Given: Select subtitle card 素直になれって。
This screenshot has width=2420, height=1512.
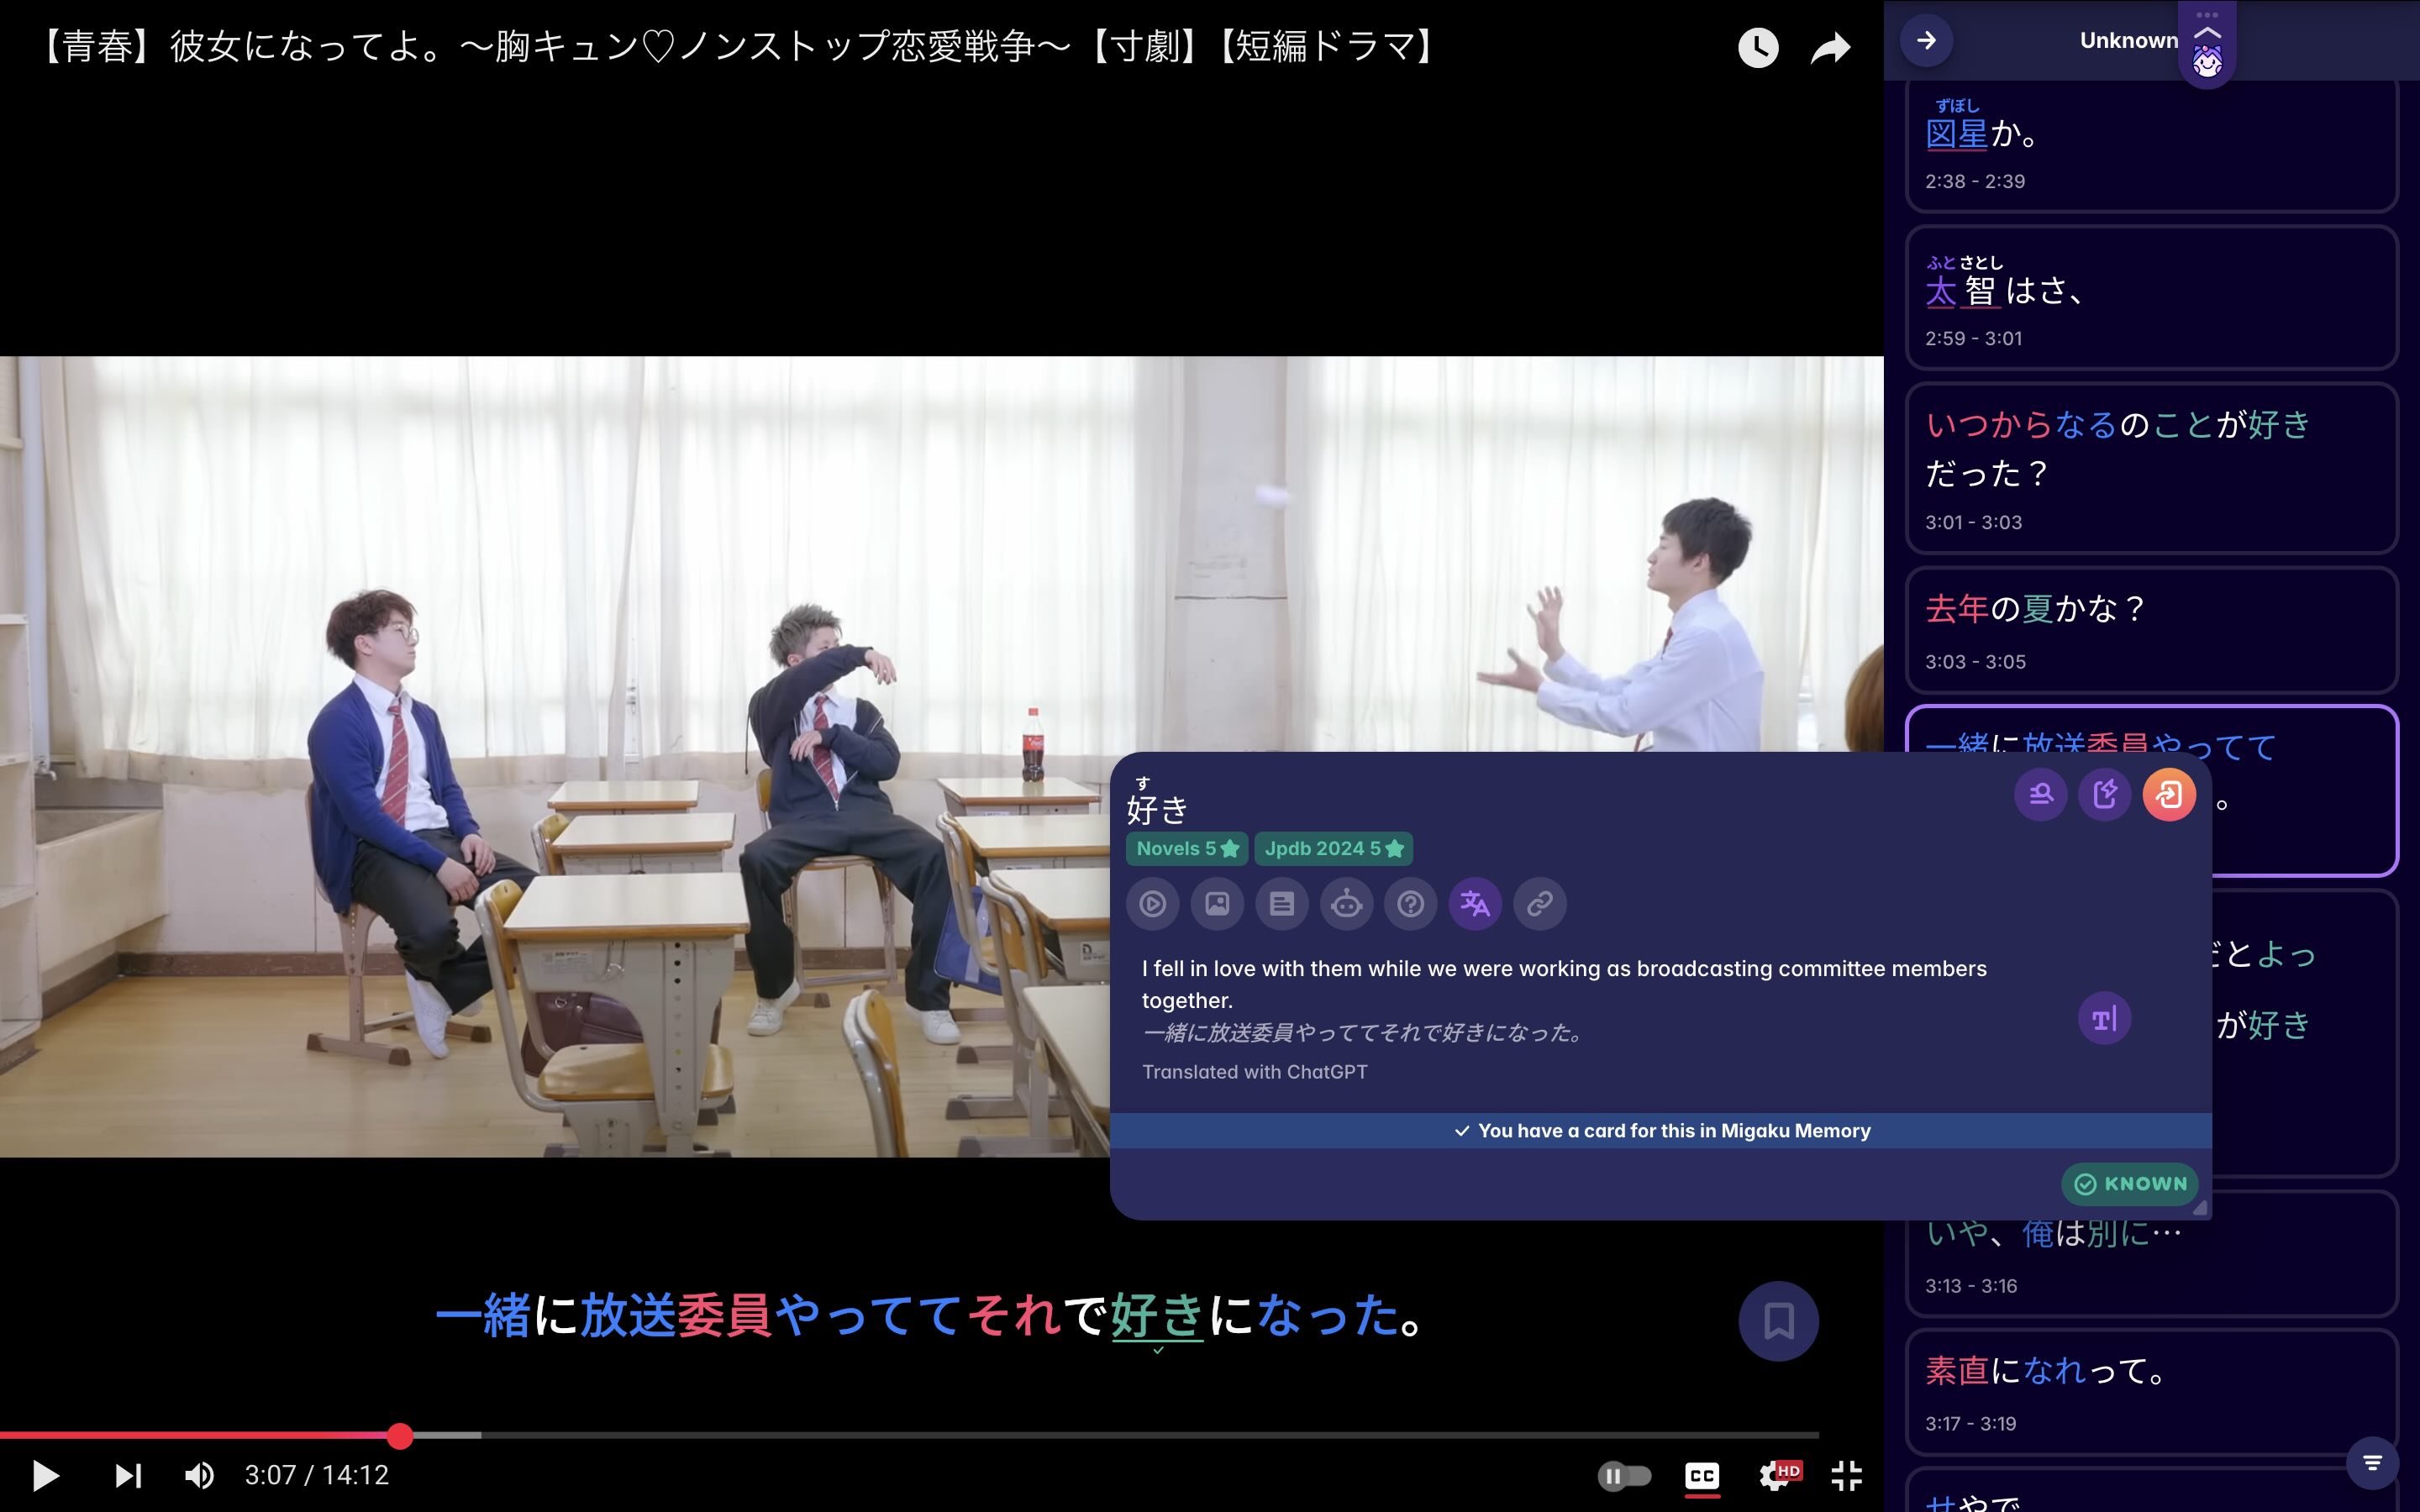Looking at the screenshot, I should (2152, 1392).
